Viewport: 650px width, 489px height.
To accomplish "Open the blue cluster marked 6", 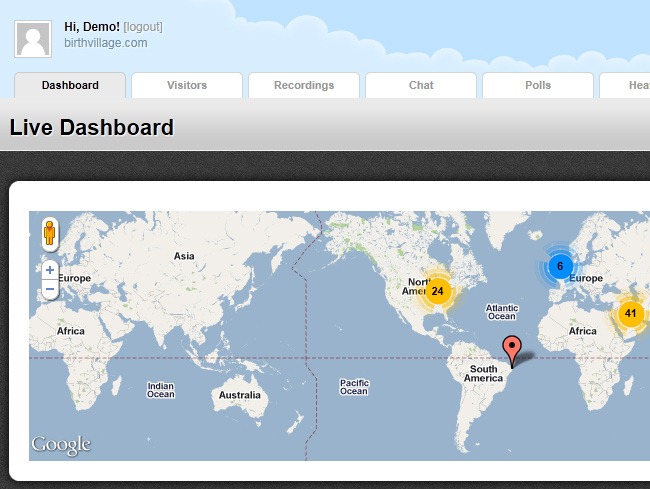I will click(560, 266).
